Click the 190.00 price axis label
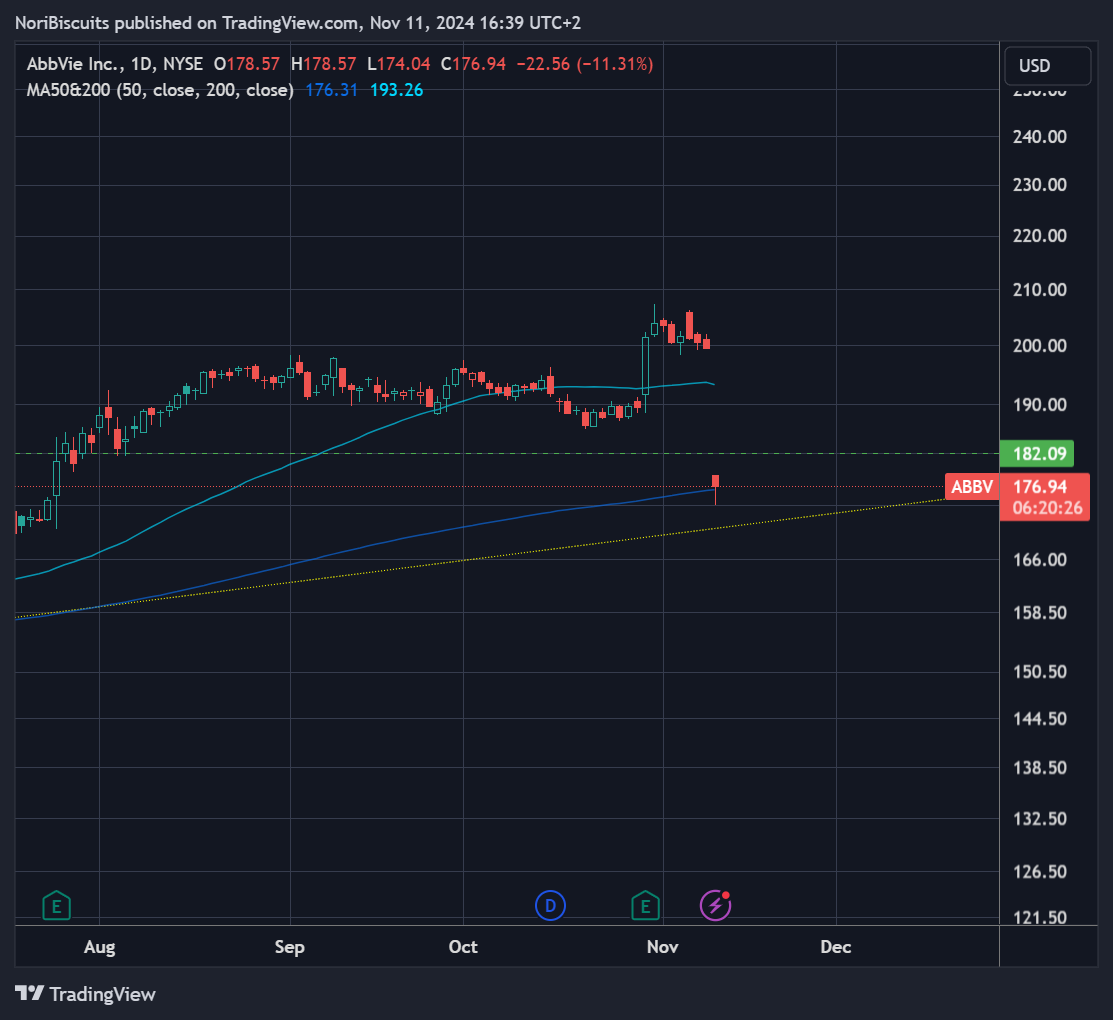This screenshot has height=1020, width=1113. point(1040,405)
